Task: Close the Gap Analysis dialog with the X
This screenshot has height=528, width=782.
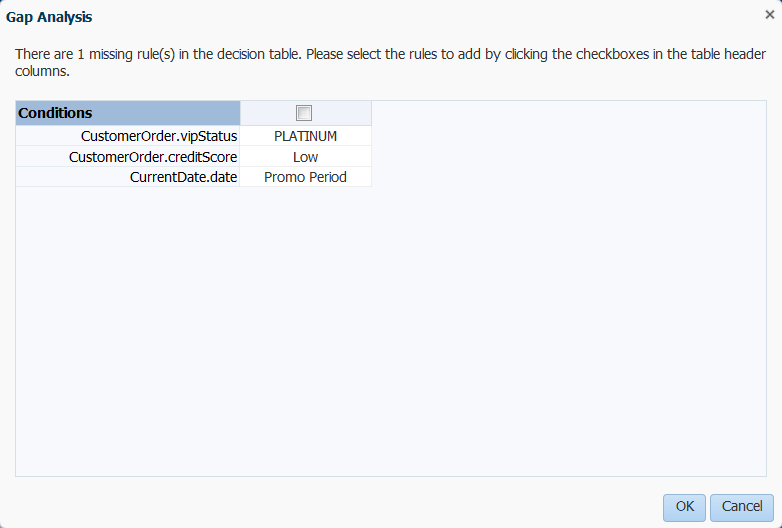Action: pos(770,15)
